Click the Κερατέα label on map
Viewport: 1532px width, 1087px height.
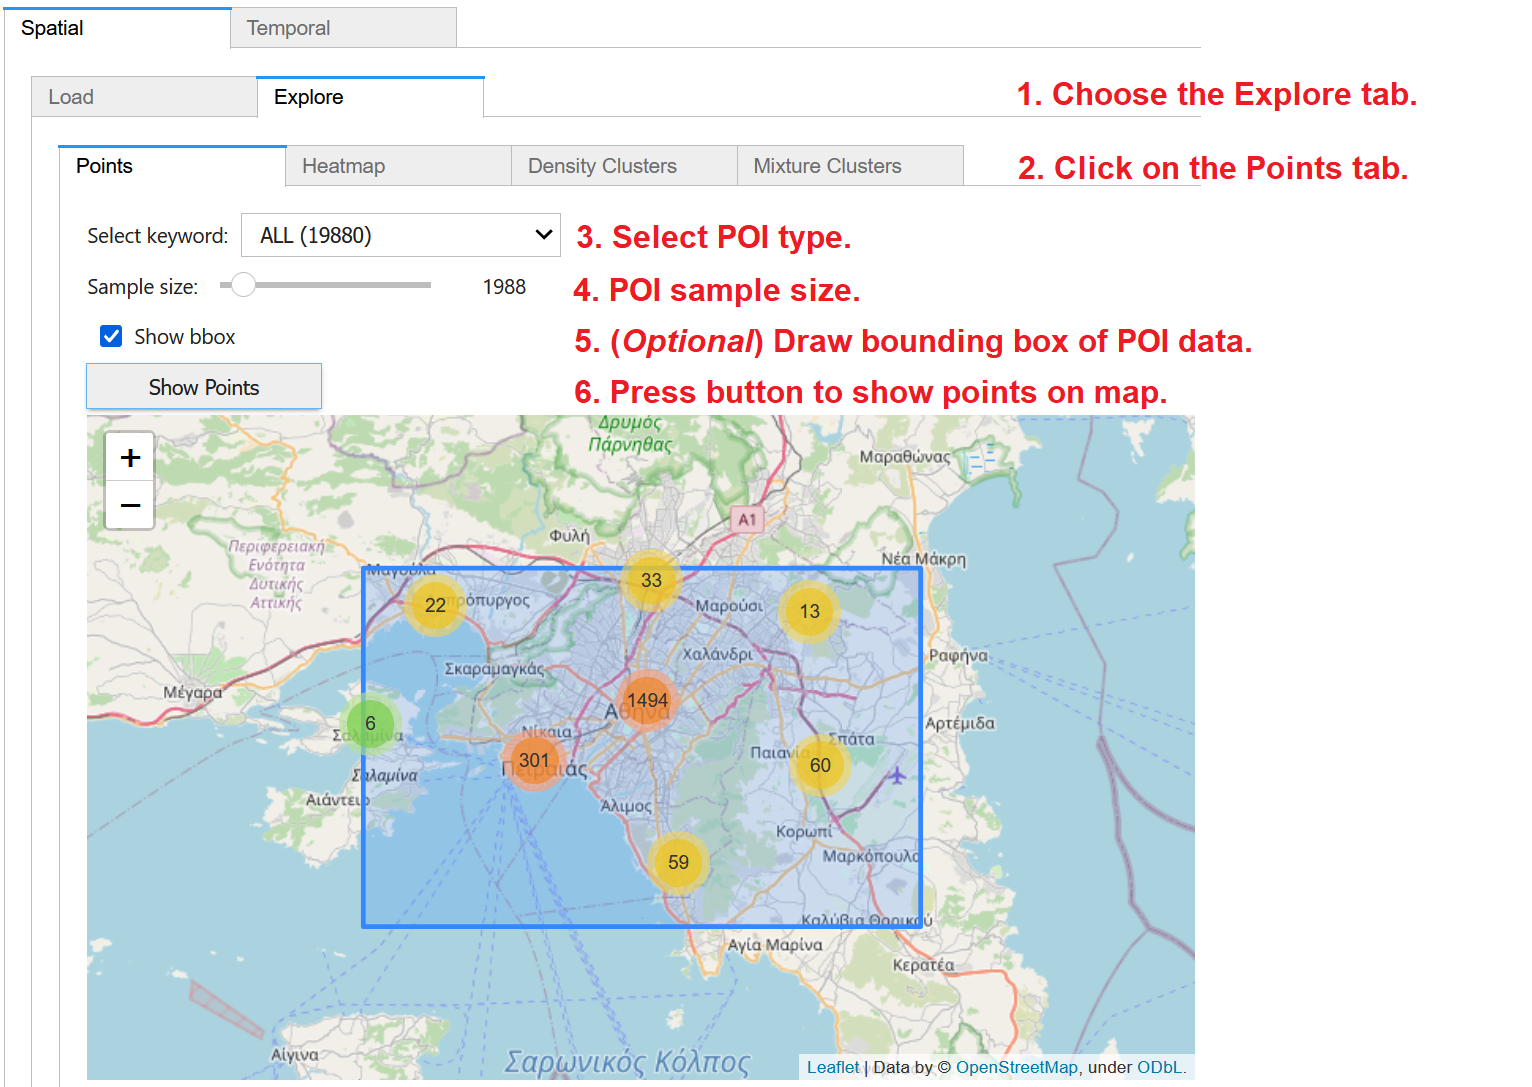[x=923, y=965]
